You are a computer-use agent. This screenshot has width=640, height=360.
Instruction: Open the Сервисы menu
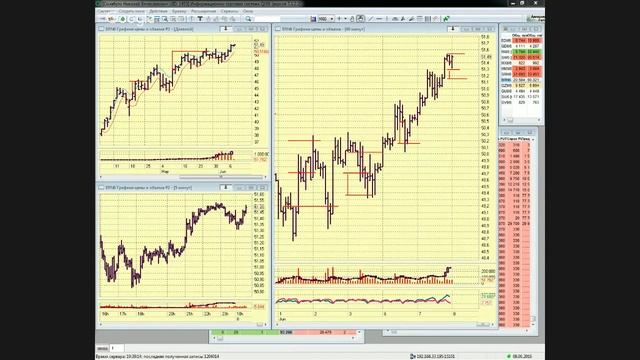229,11
